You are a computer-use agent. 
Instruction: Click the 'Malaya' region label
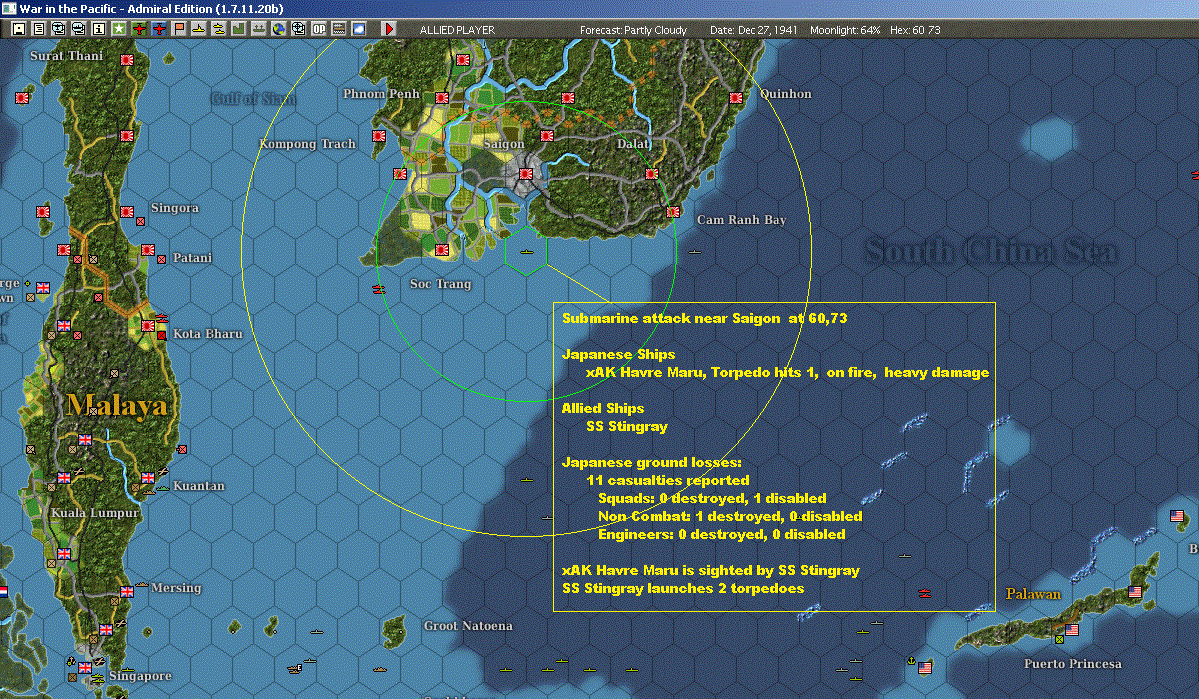(116, 405)
